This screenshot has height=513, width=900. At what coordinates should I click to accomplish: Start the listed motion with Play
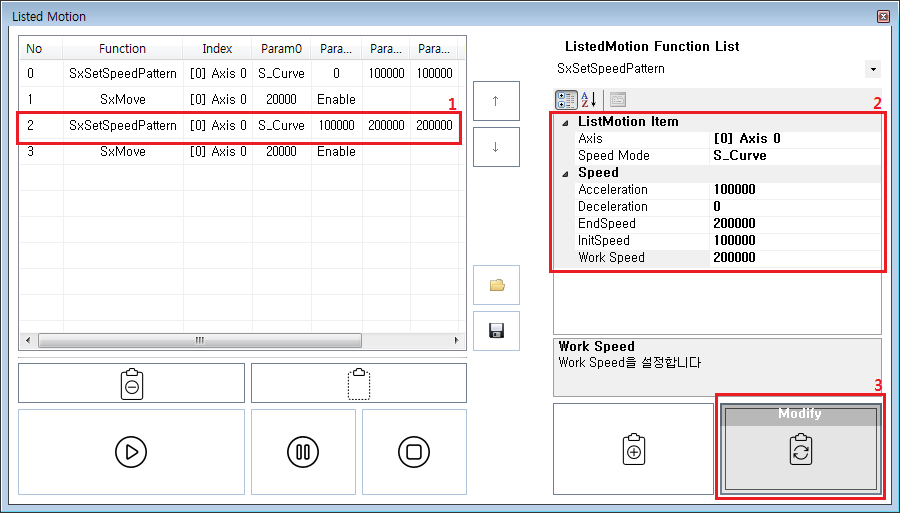(x=131, y=452)
